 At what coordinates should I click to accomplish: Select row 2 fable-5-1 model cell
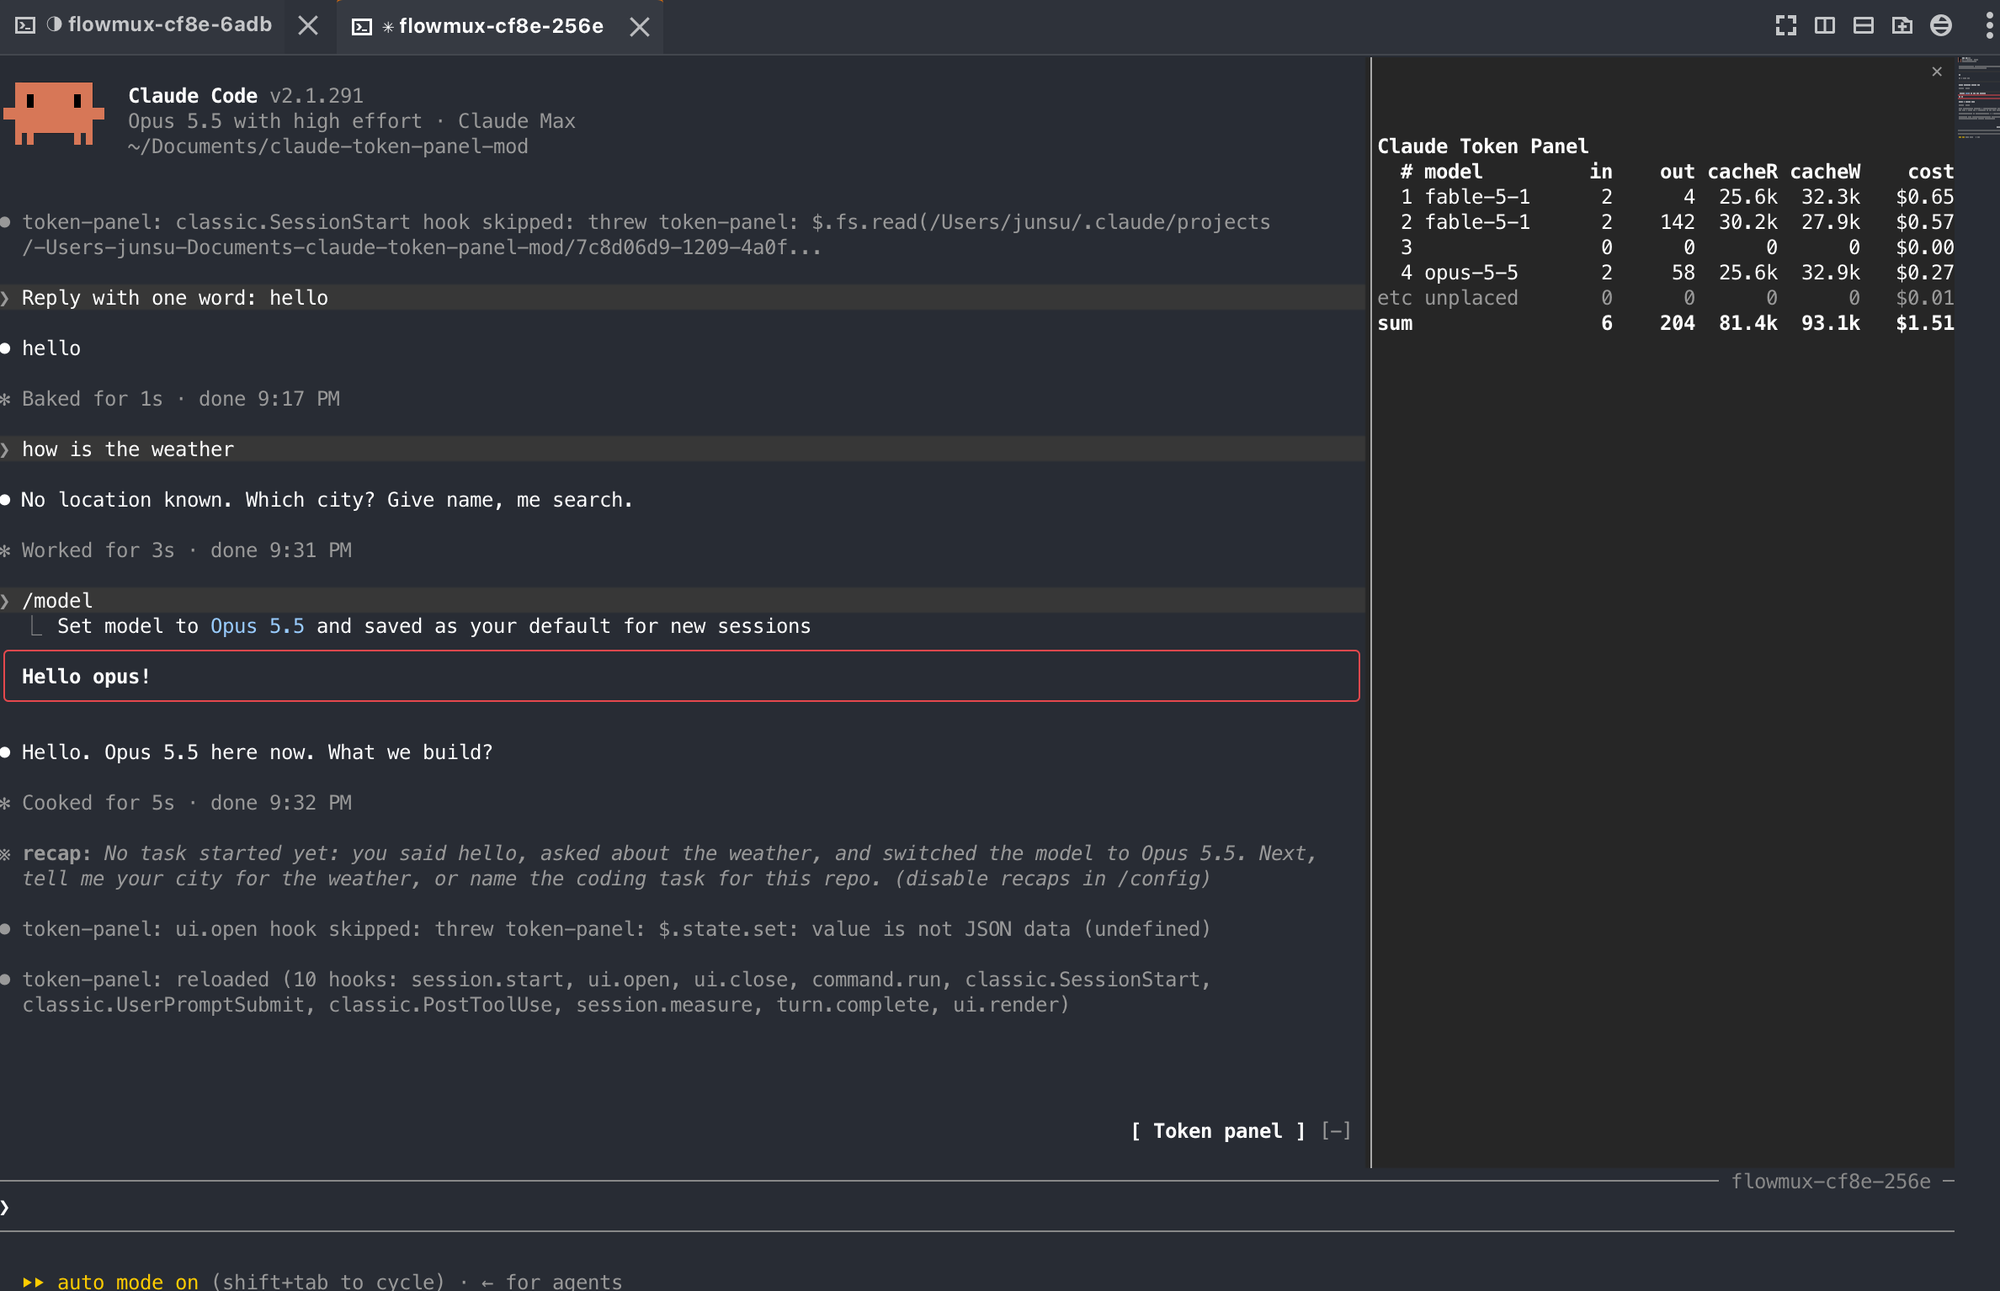pyautogui.click(x=1477, y=222)
